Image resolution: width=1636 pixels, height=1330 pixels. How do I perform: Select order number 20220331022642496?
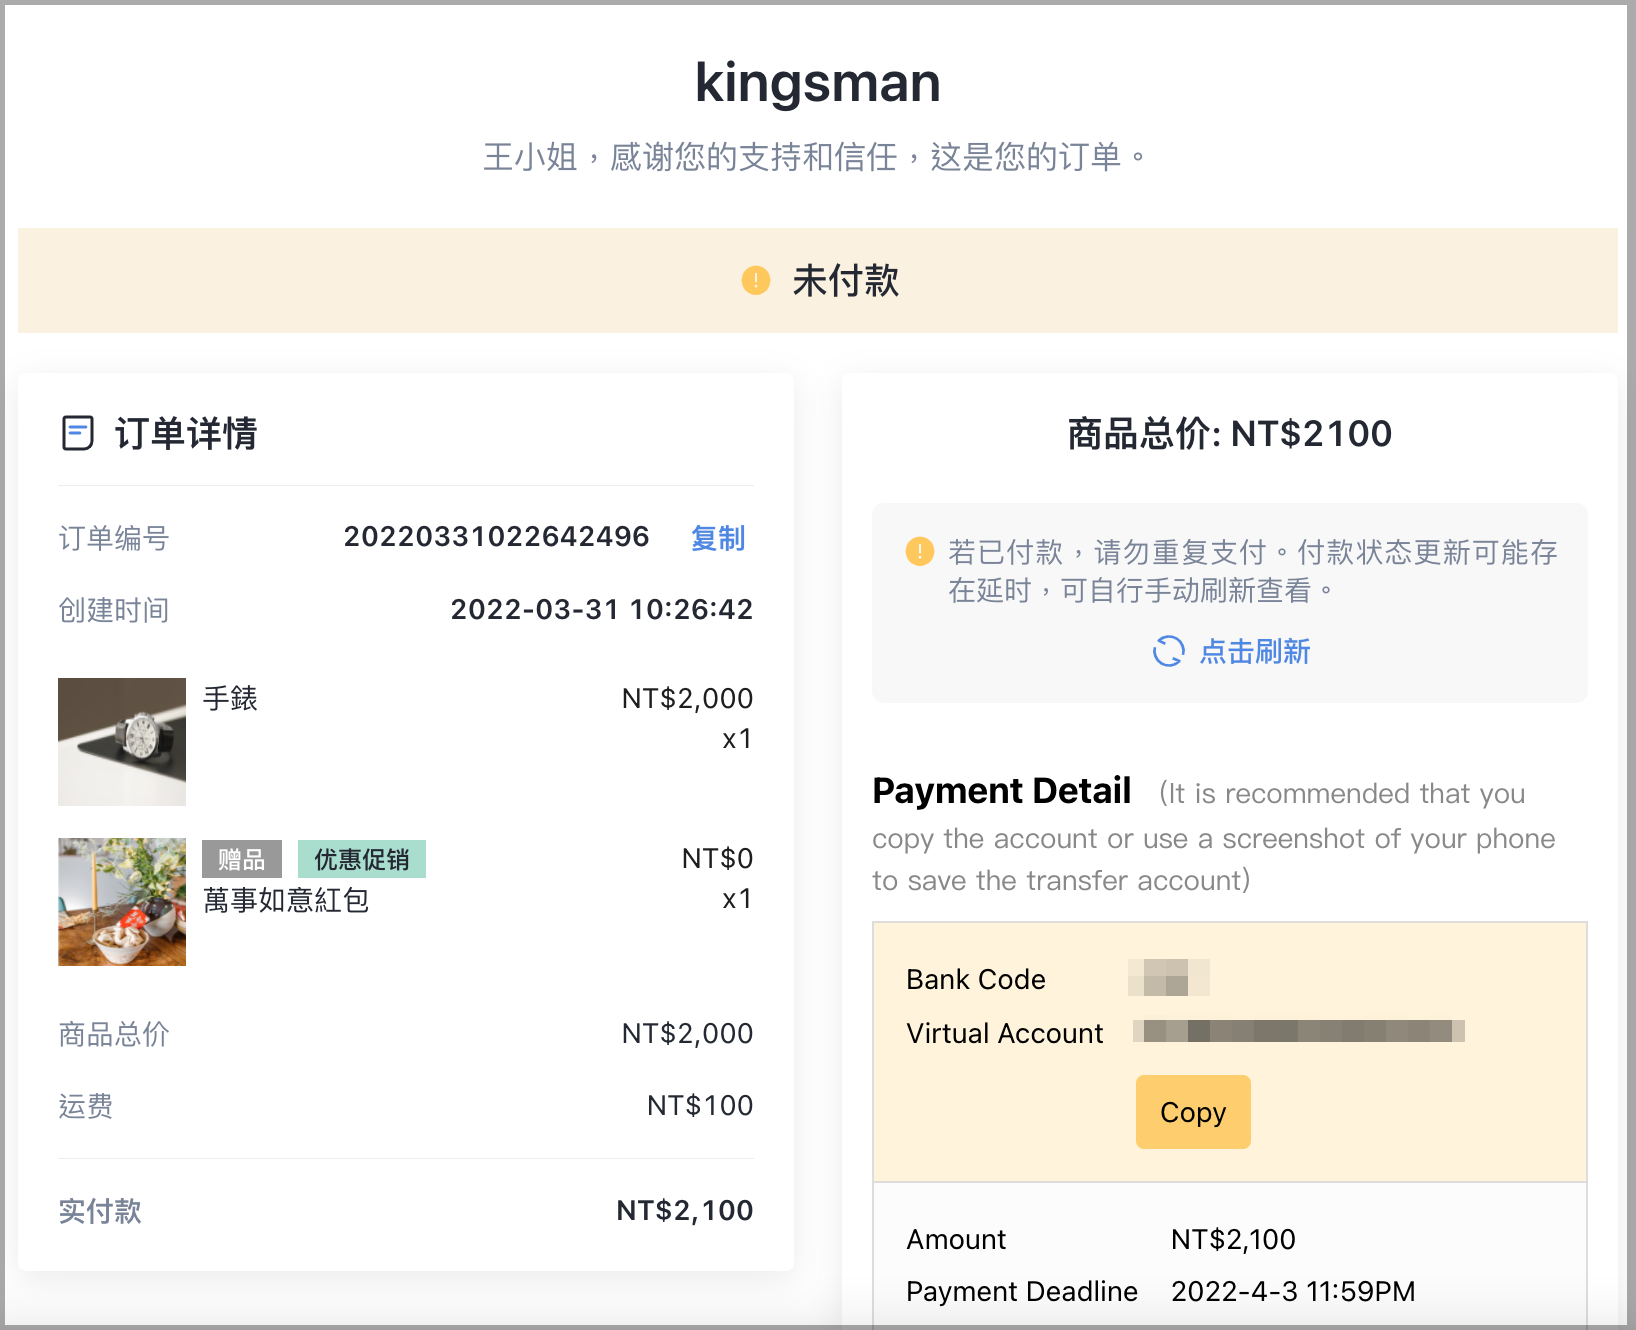tap(497, 537)
